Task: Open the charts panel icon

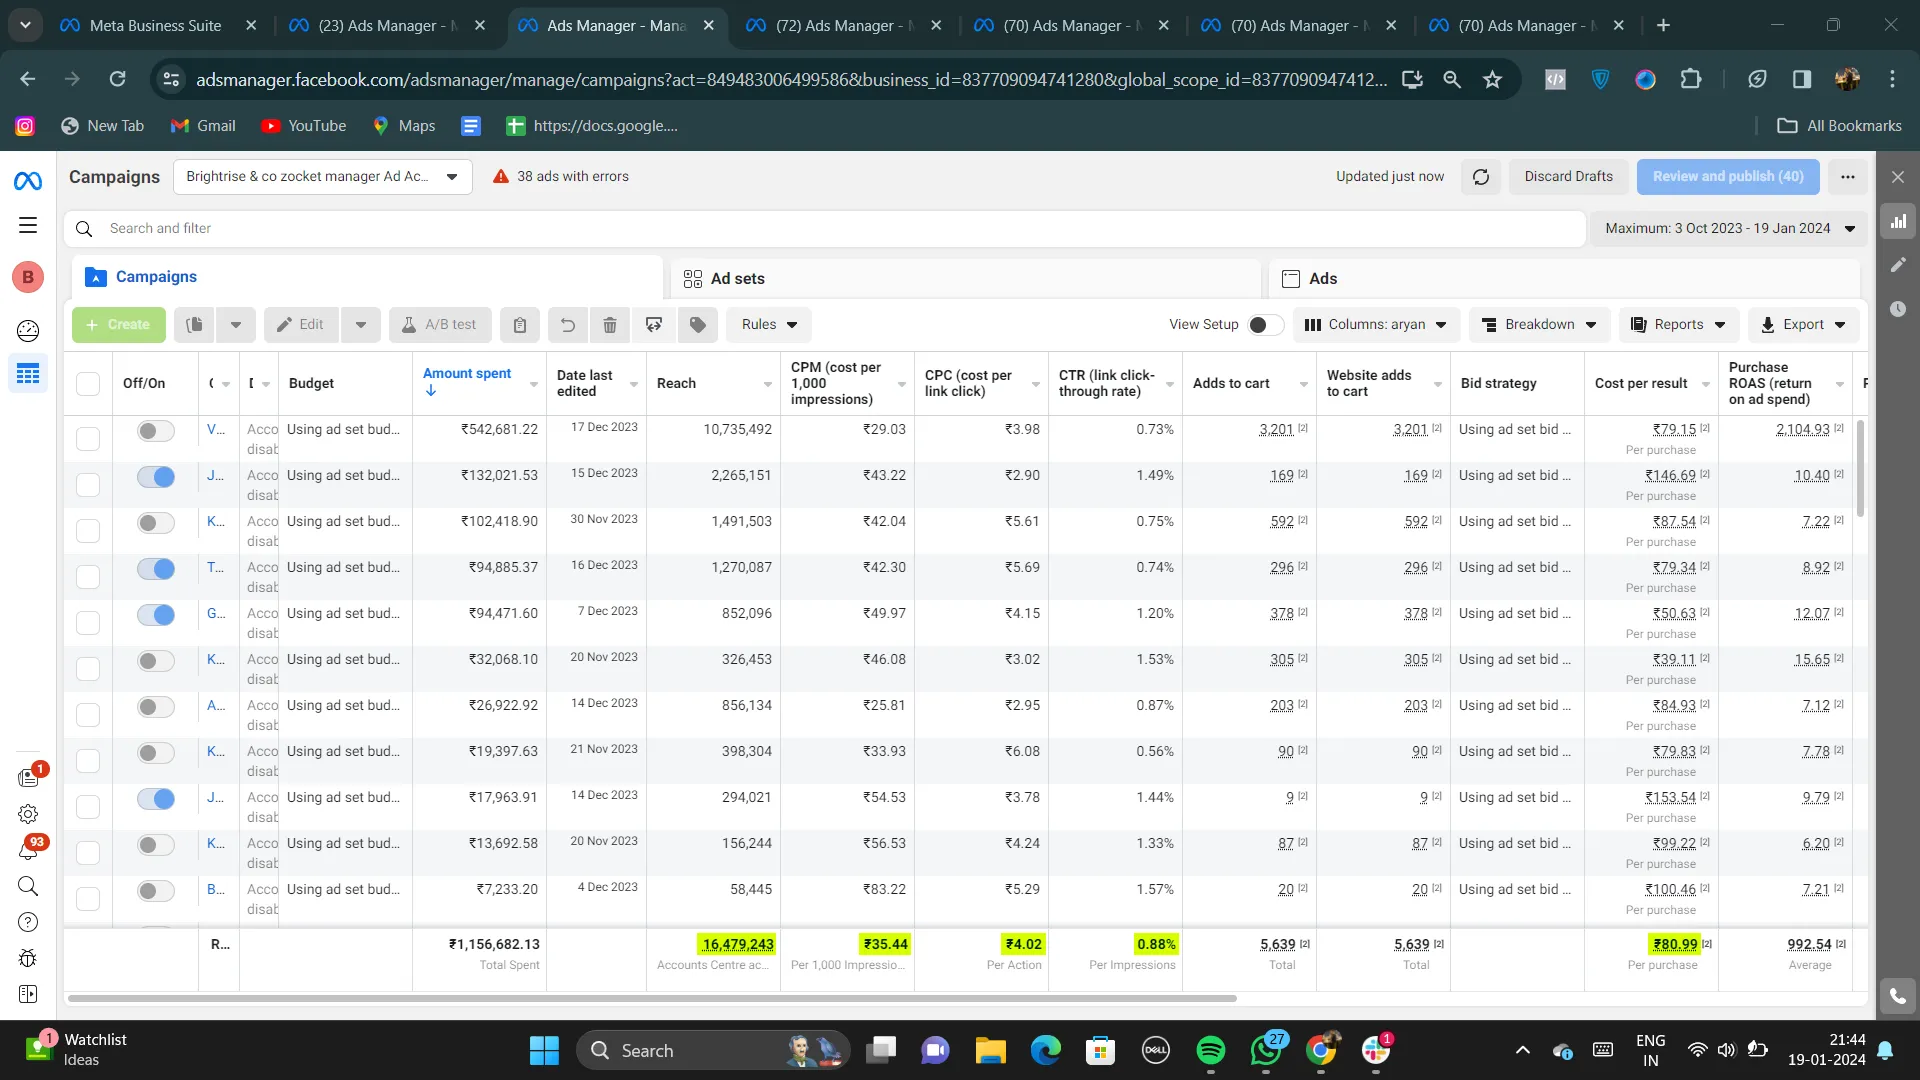Action: tap(1898, 222)
